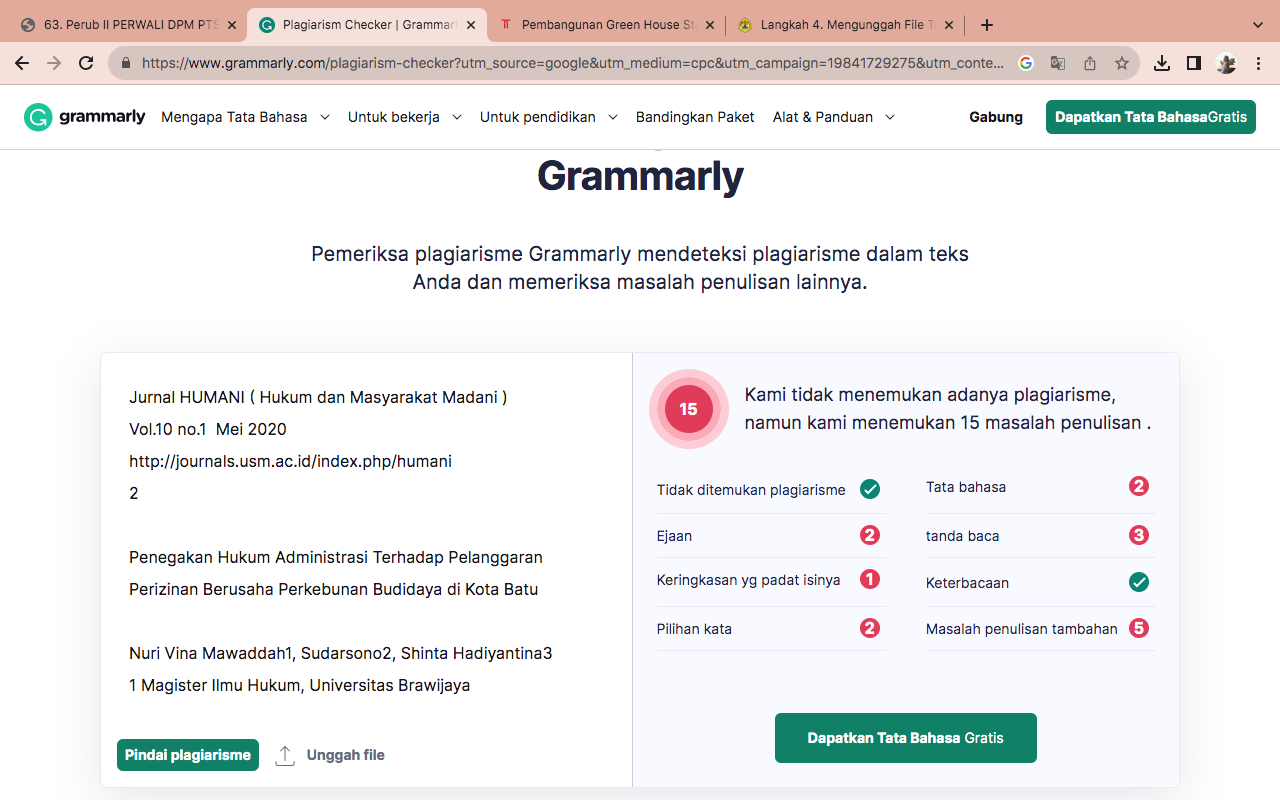Open the browser downloads icon

[x=1162, y=63]
